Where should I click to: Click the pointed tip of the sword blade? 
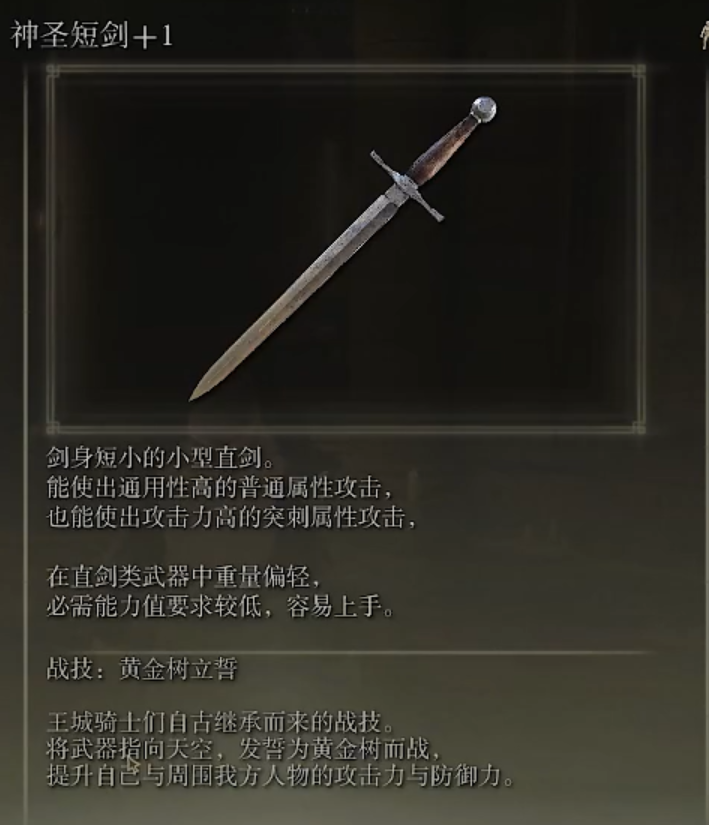(x=194, y=395)
